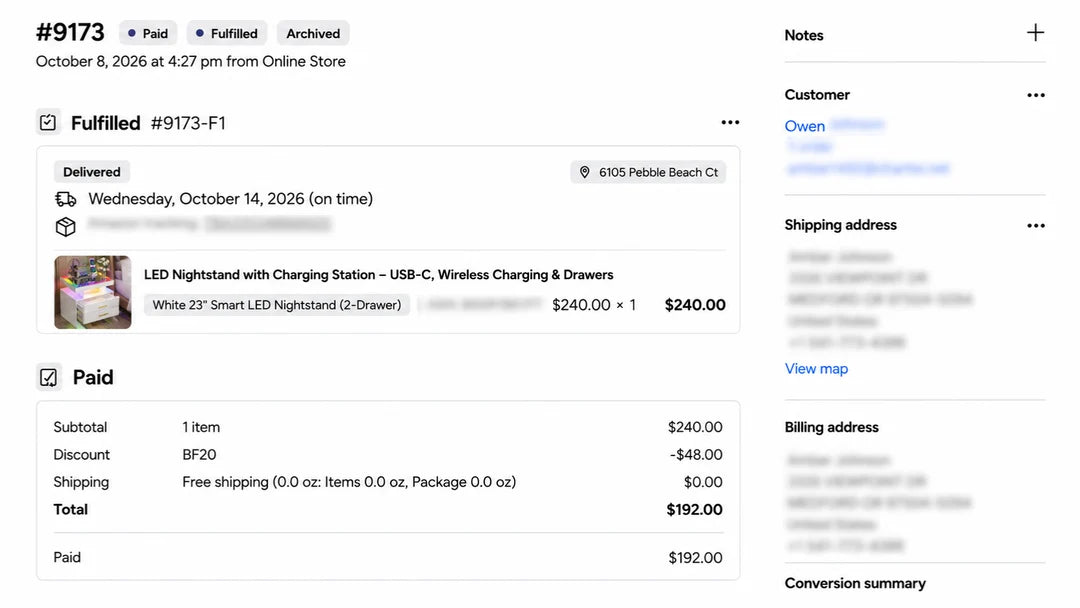
Task: Click the 6105 Pebble Beach Ct location tag
Action: click(x=648, y=172)
